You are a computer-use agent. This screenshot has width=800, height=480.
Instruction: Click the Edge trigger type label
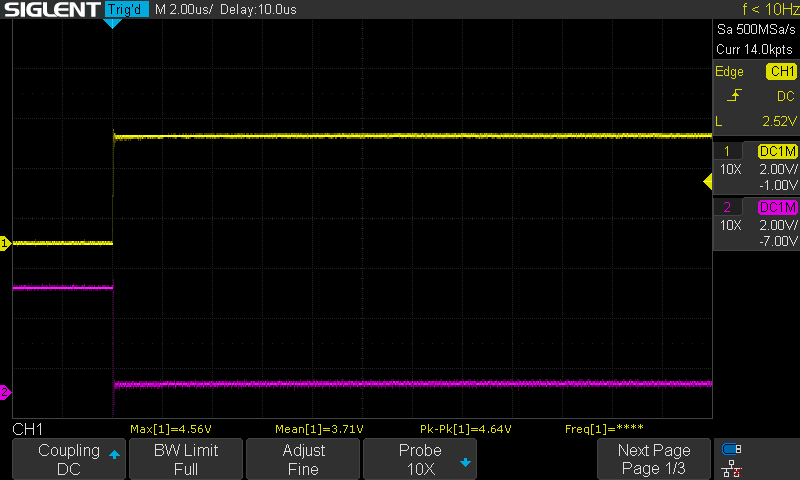tap(729, 71)
